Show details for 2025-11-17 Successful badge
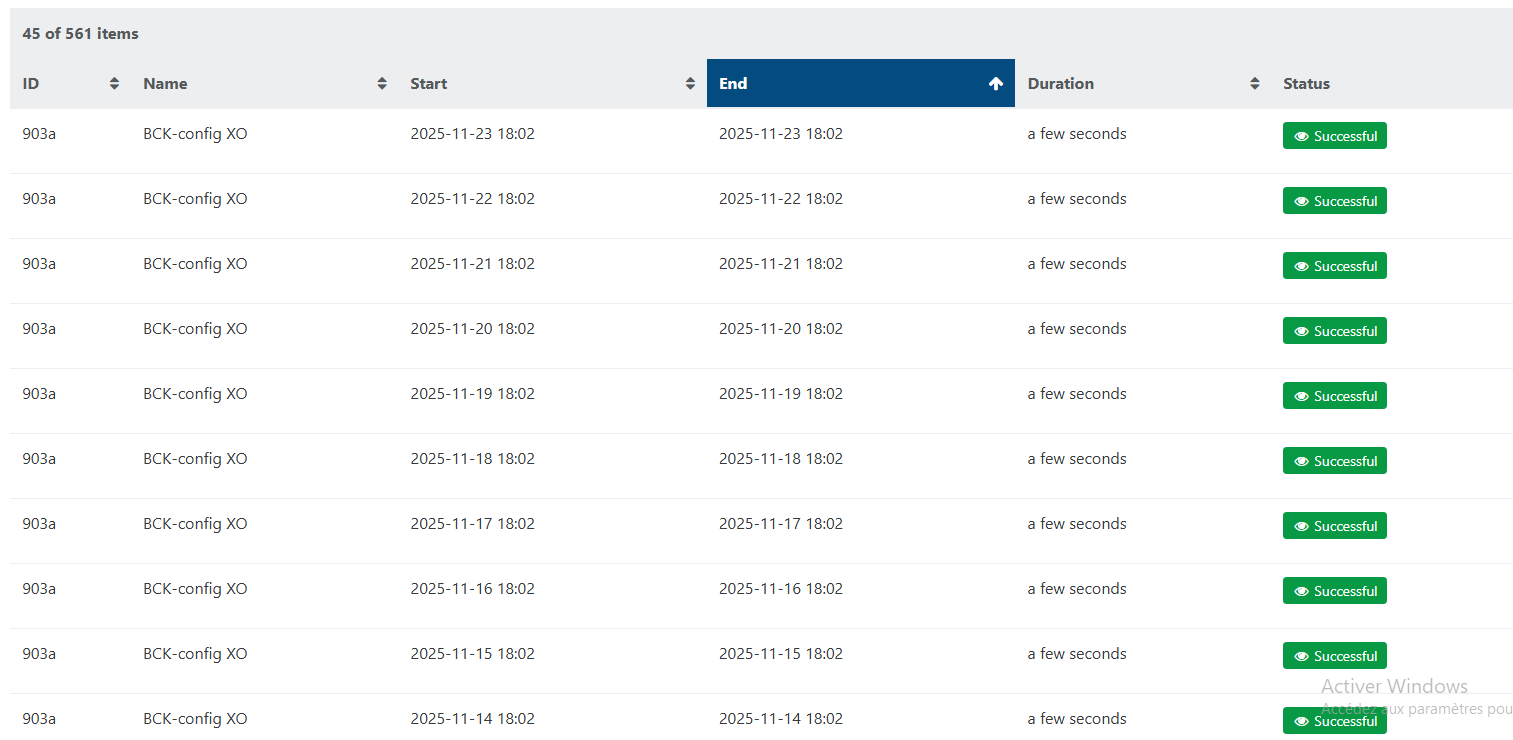This screenshot has height=740, width=1513. click(x=1334, y=526)
